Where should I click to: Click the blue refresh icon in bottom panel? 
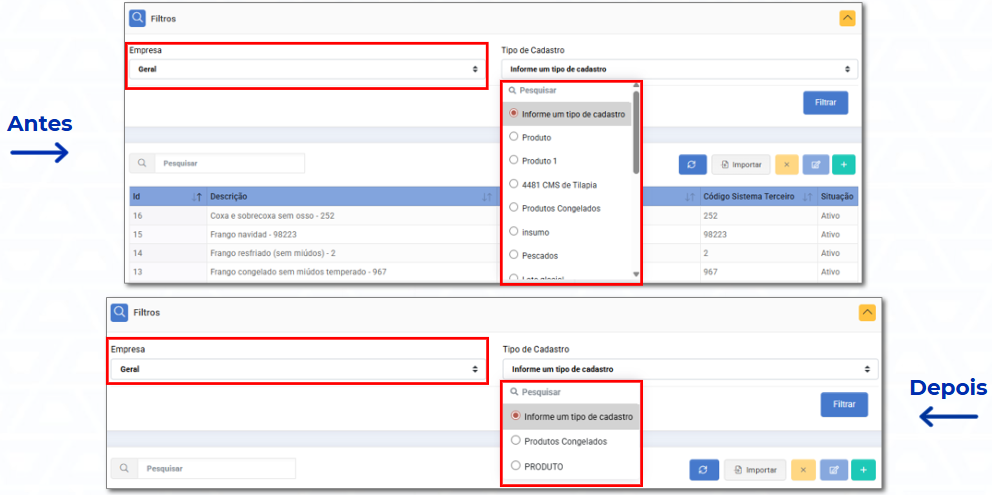(703, 469)
